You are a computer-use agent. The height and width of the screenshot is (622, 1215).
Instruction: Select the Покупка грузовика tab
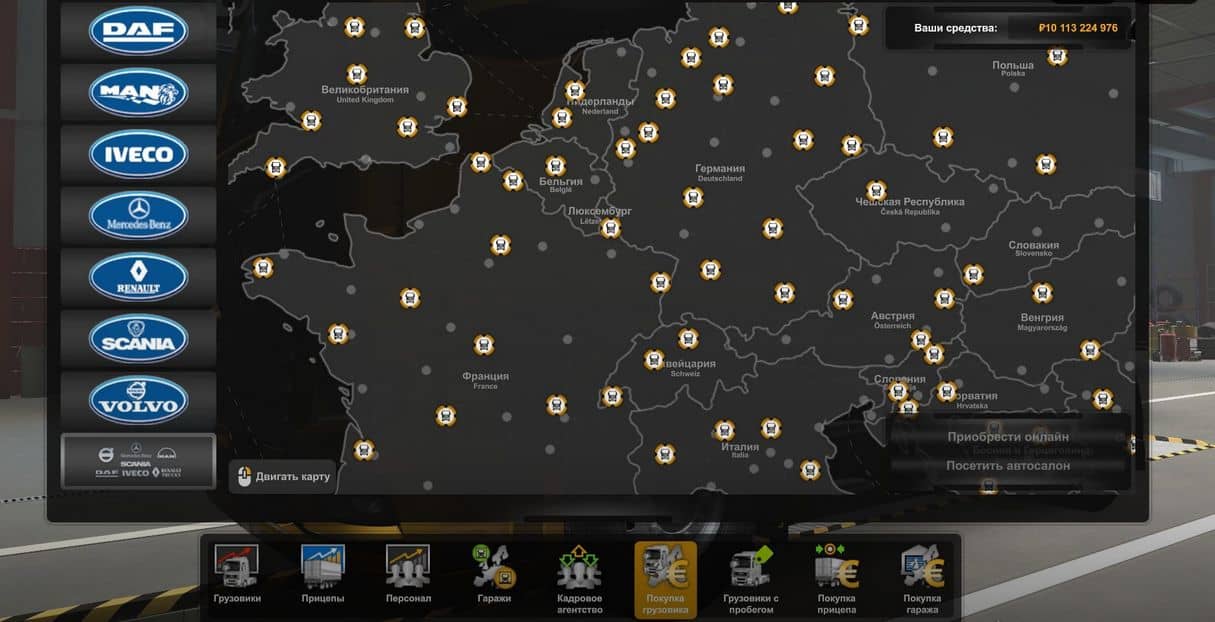coord(665,578)
